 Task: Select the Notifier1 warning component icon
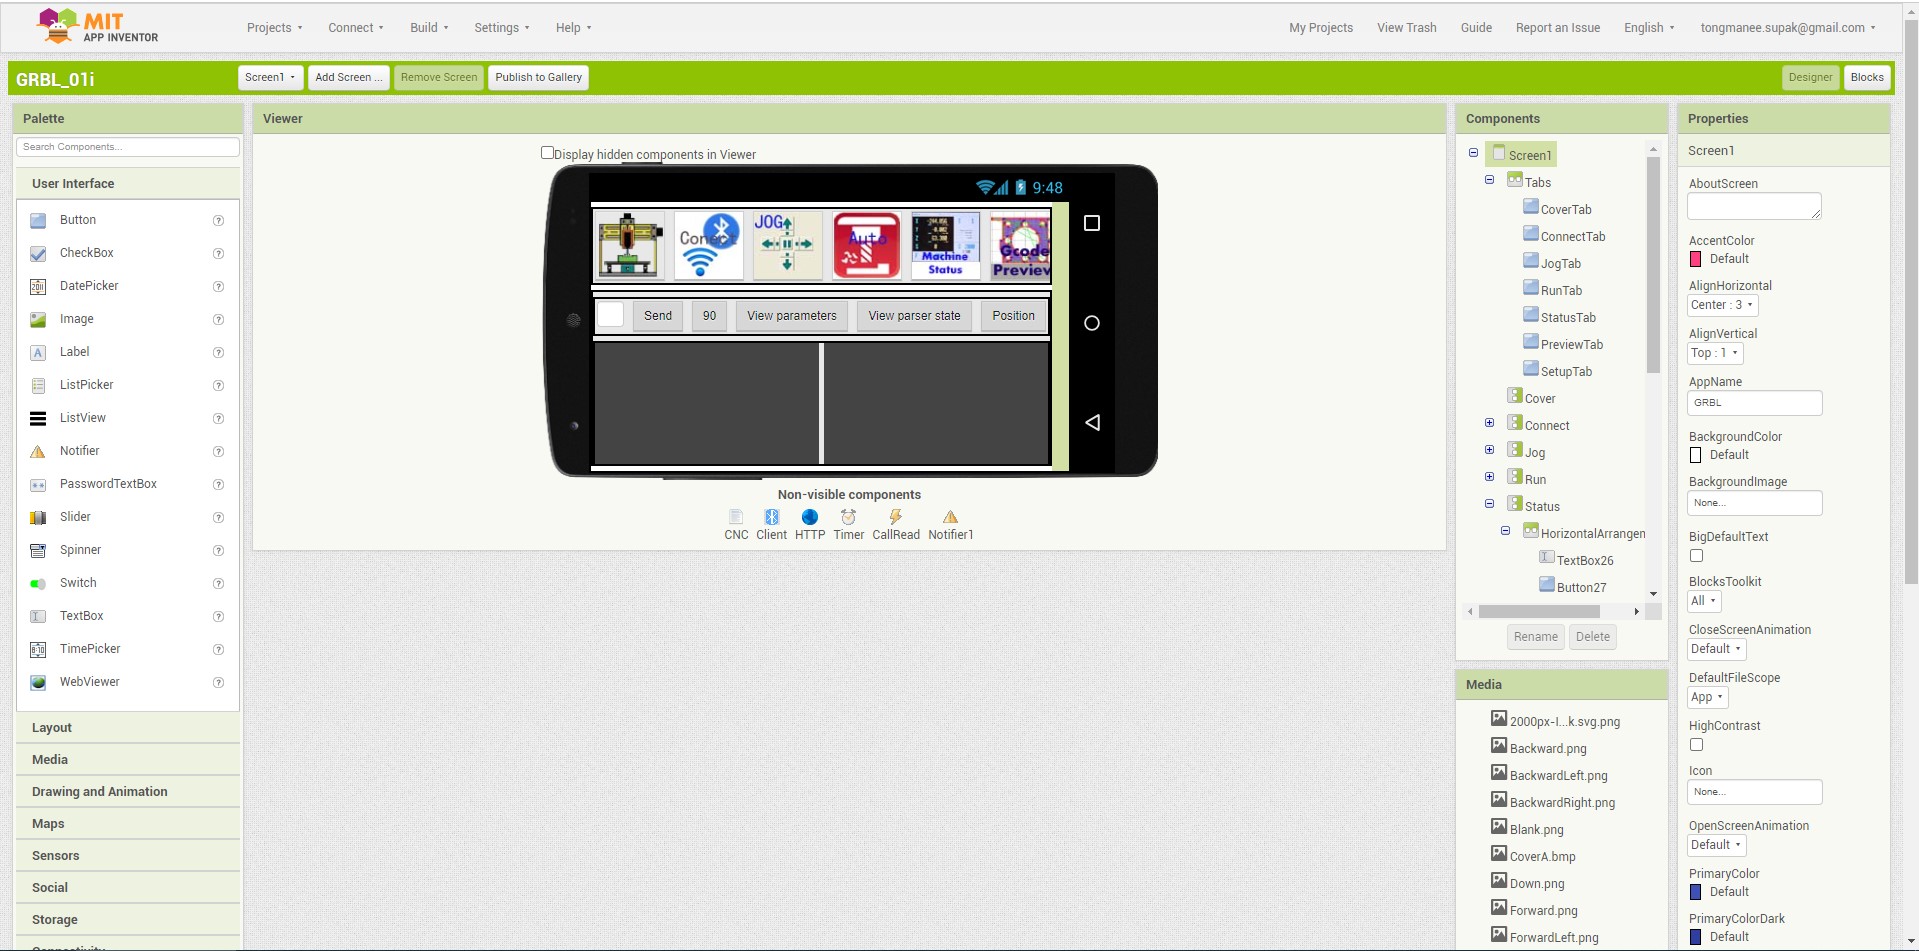pos(950,517)
